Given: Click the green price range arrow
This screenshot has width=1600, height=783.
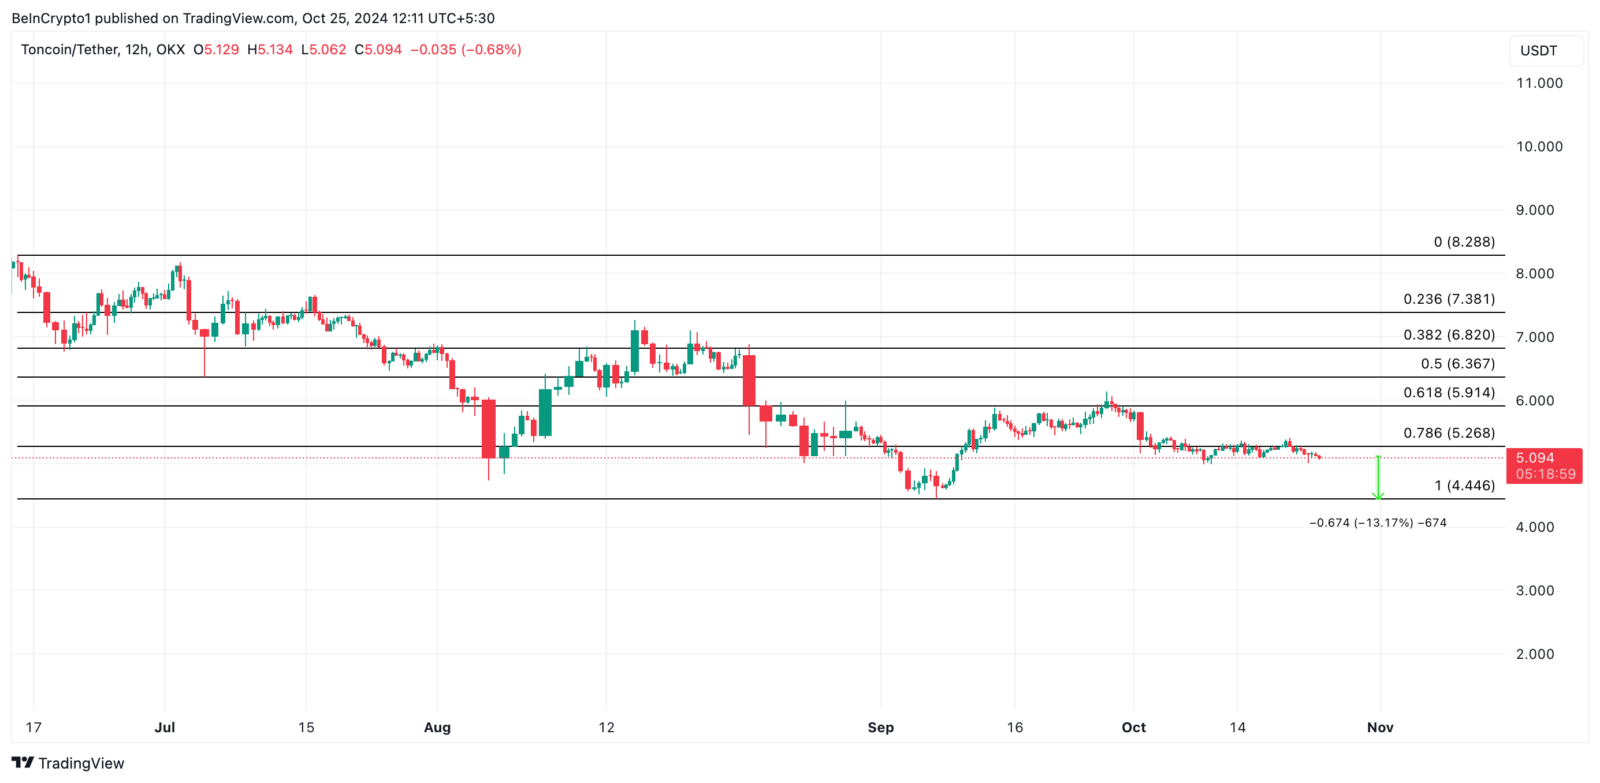Looking at the screenshot, I should [1378, 478].
